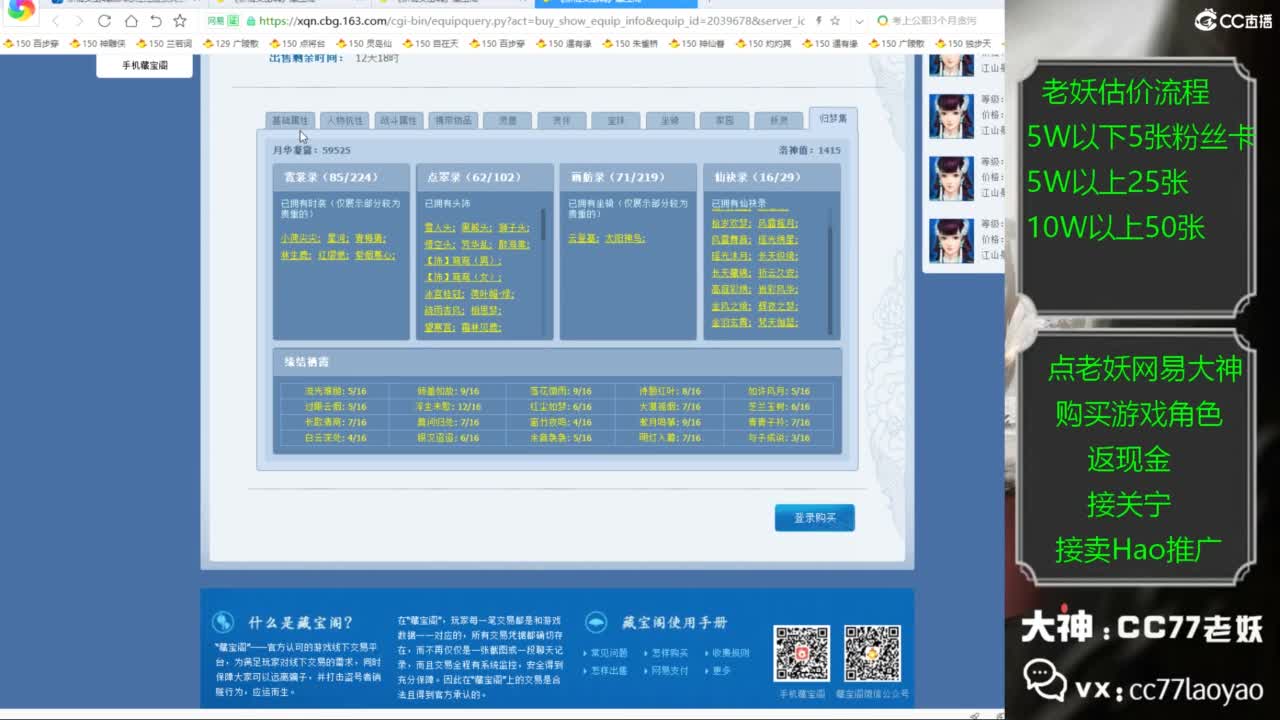The height and width of the screenshot is (720, 1280).
Task: Open the browser home page
Action: [x=131, y=21]
